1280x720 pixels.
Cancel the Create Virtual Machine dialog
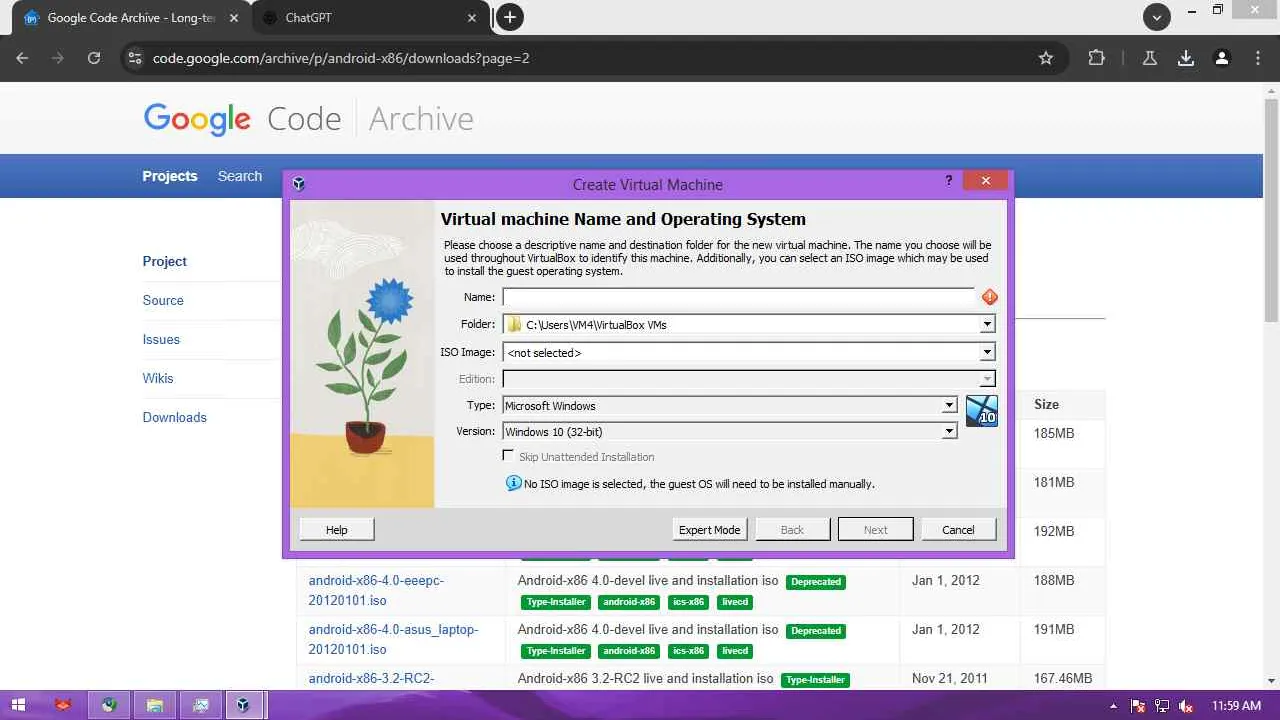pos(958,529)
